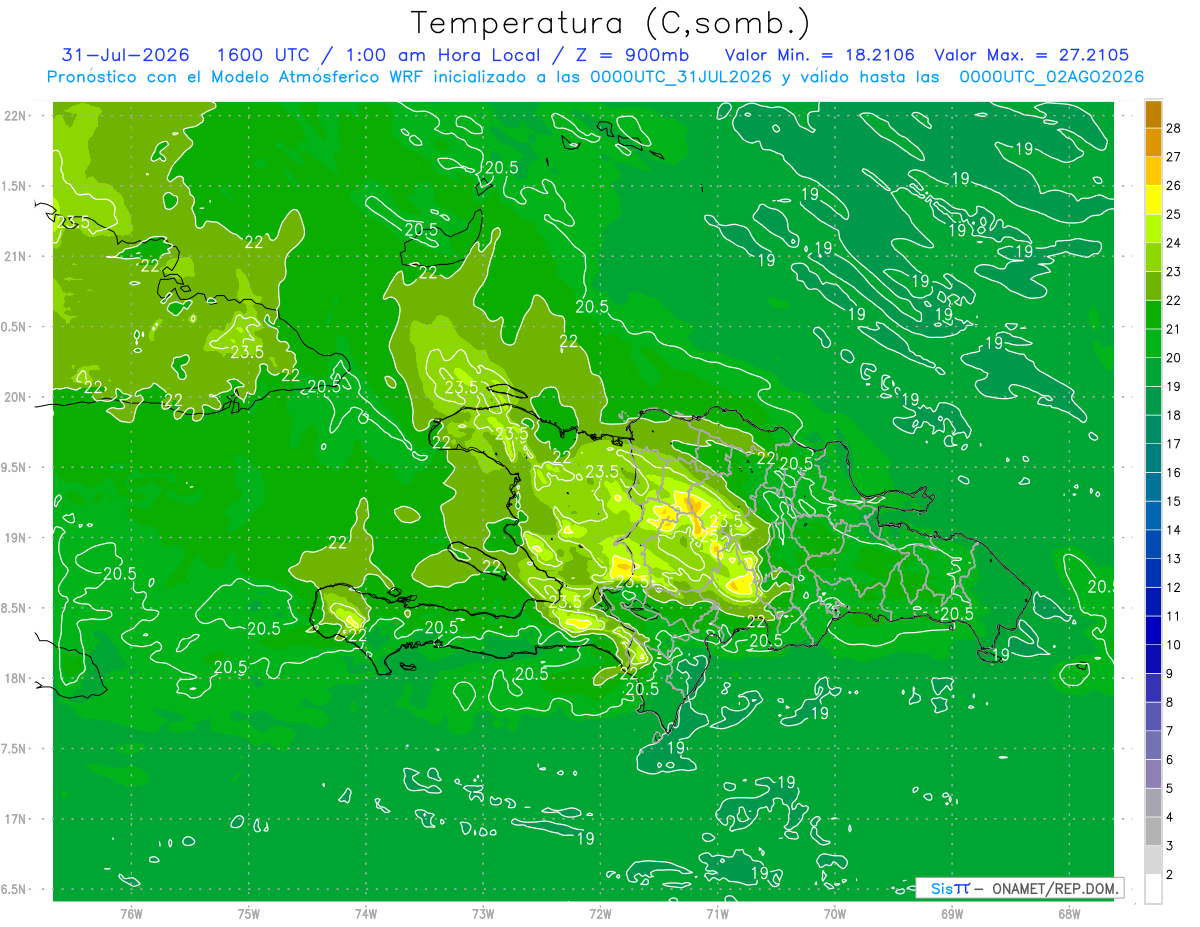Click the 74W longitude axis label
The image size is (1200, 927).
pos(365,914)
